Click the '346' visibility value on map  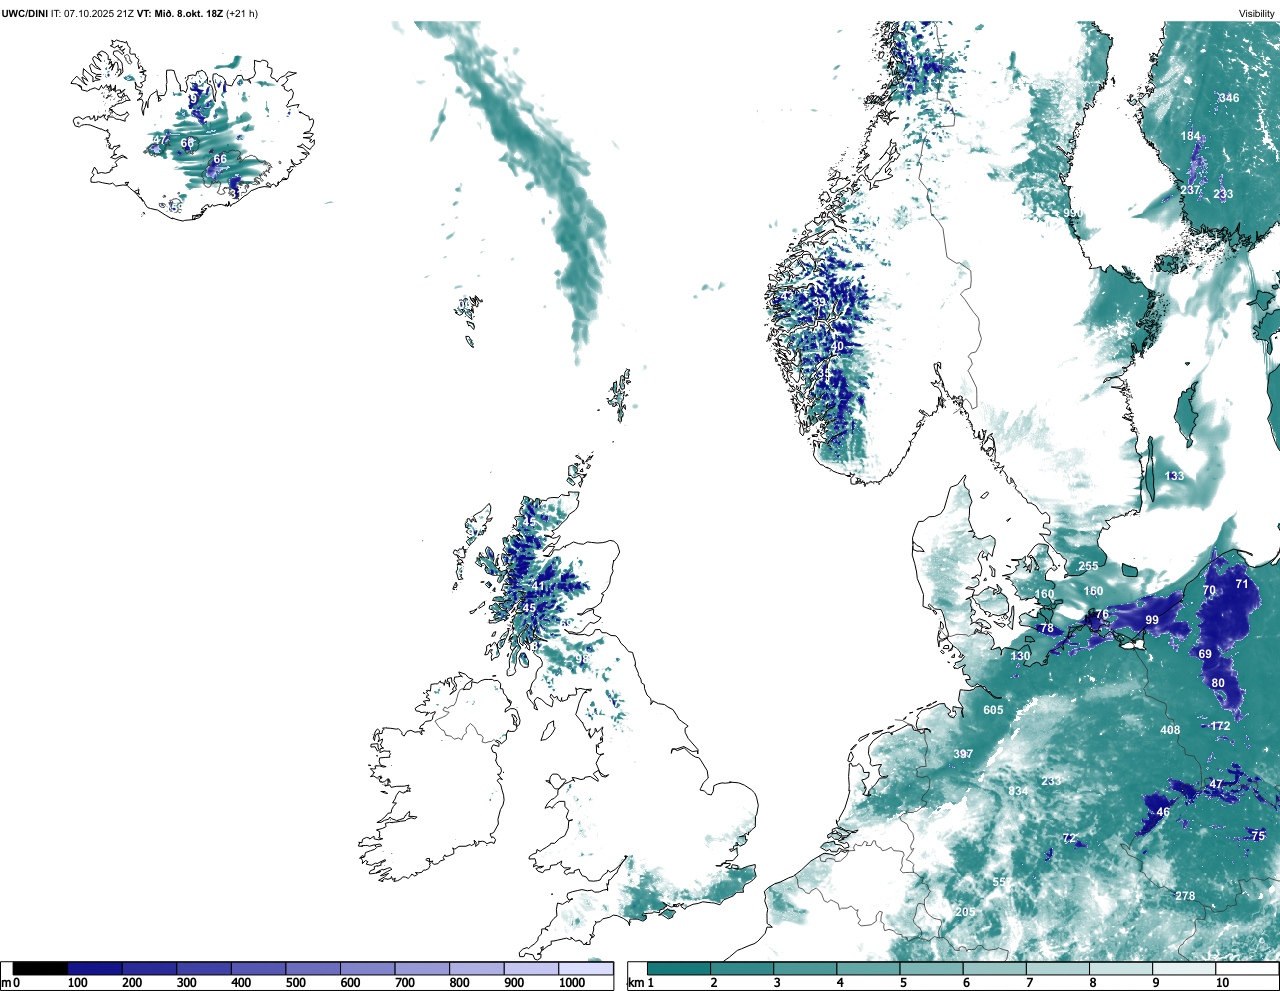pyautogui.click(x=1229, y=98)
